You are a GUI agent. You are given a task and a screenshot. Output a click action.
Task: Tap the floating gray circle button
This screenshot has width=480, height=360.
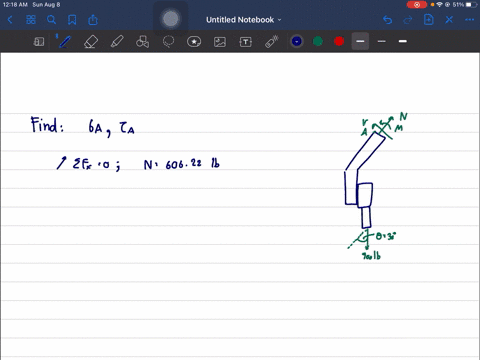click(171, 19)
